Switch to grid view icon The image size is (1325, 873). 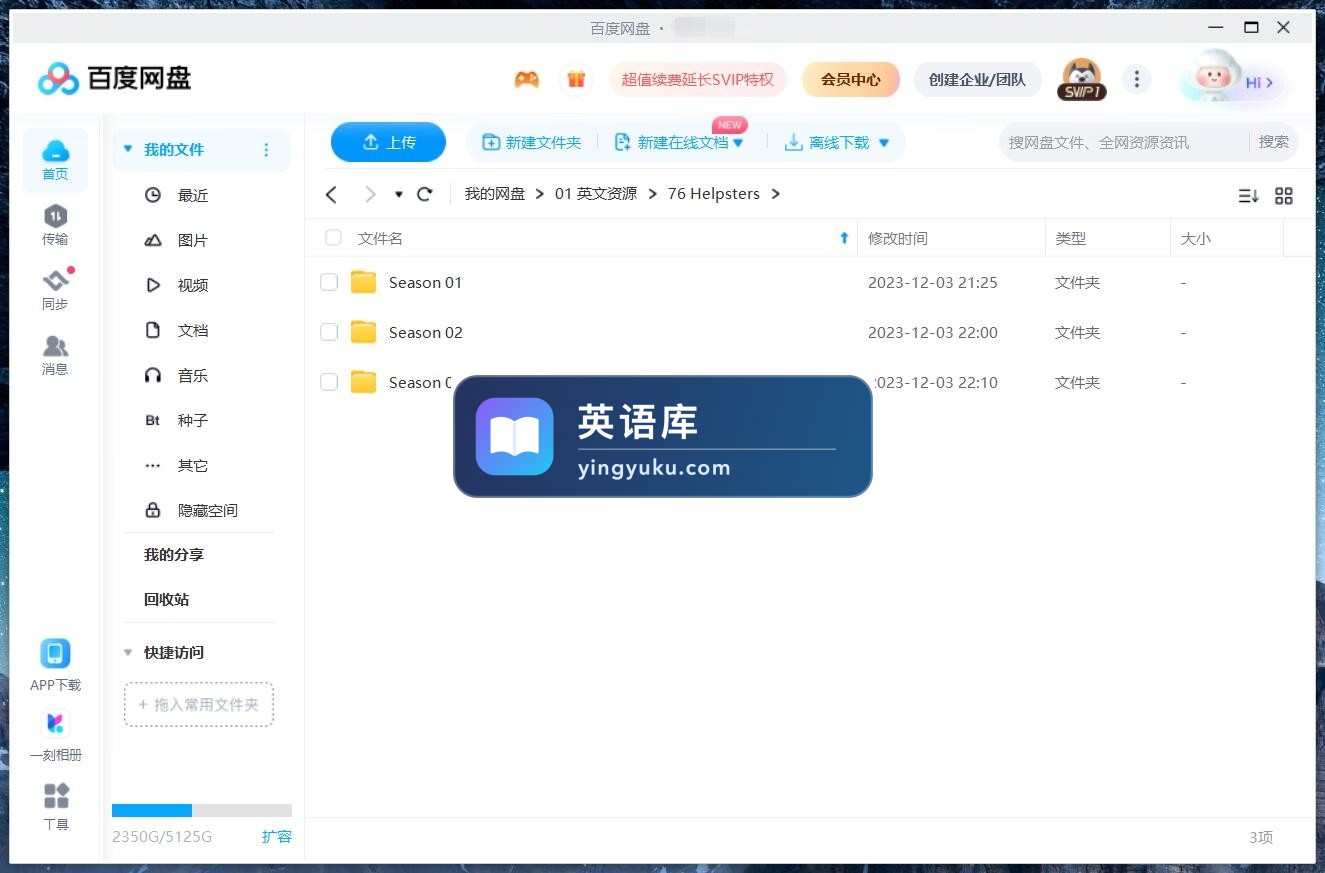coord(1284,196)
